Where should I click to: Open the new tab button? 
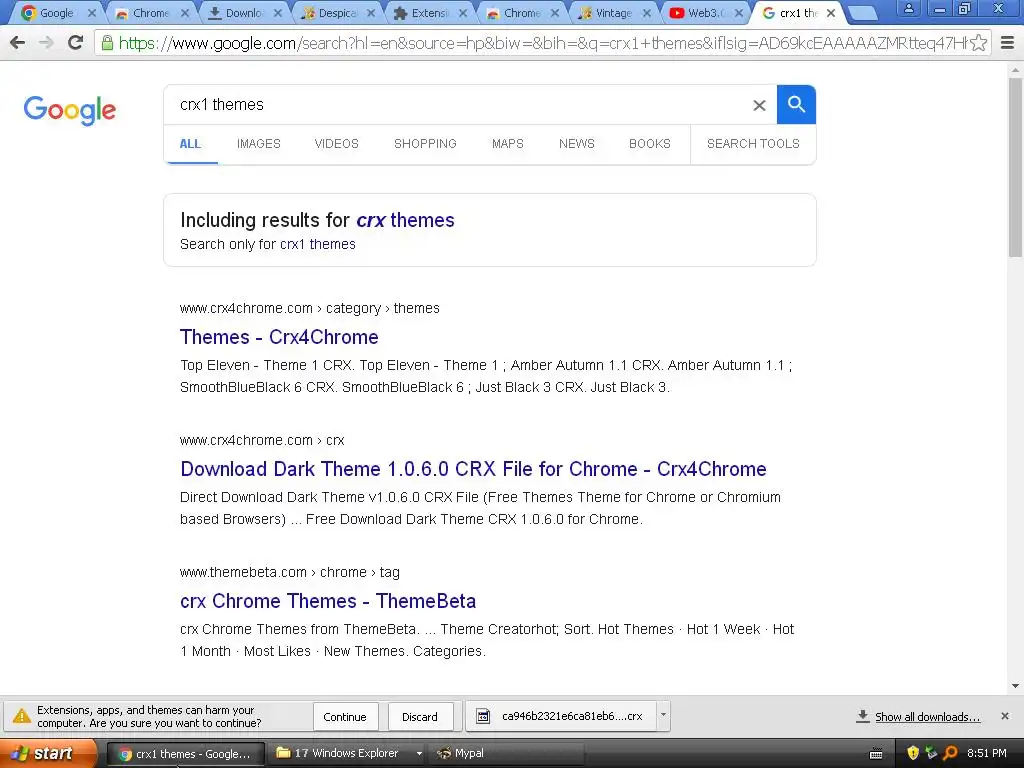click(863, 13)
